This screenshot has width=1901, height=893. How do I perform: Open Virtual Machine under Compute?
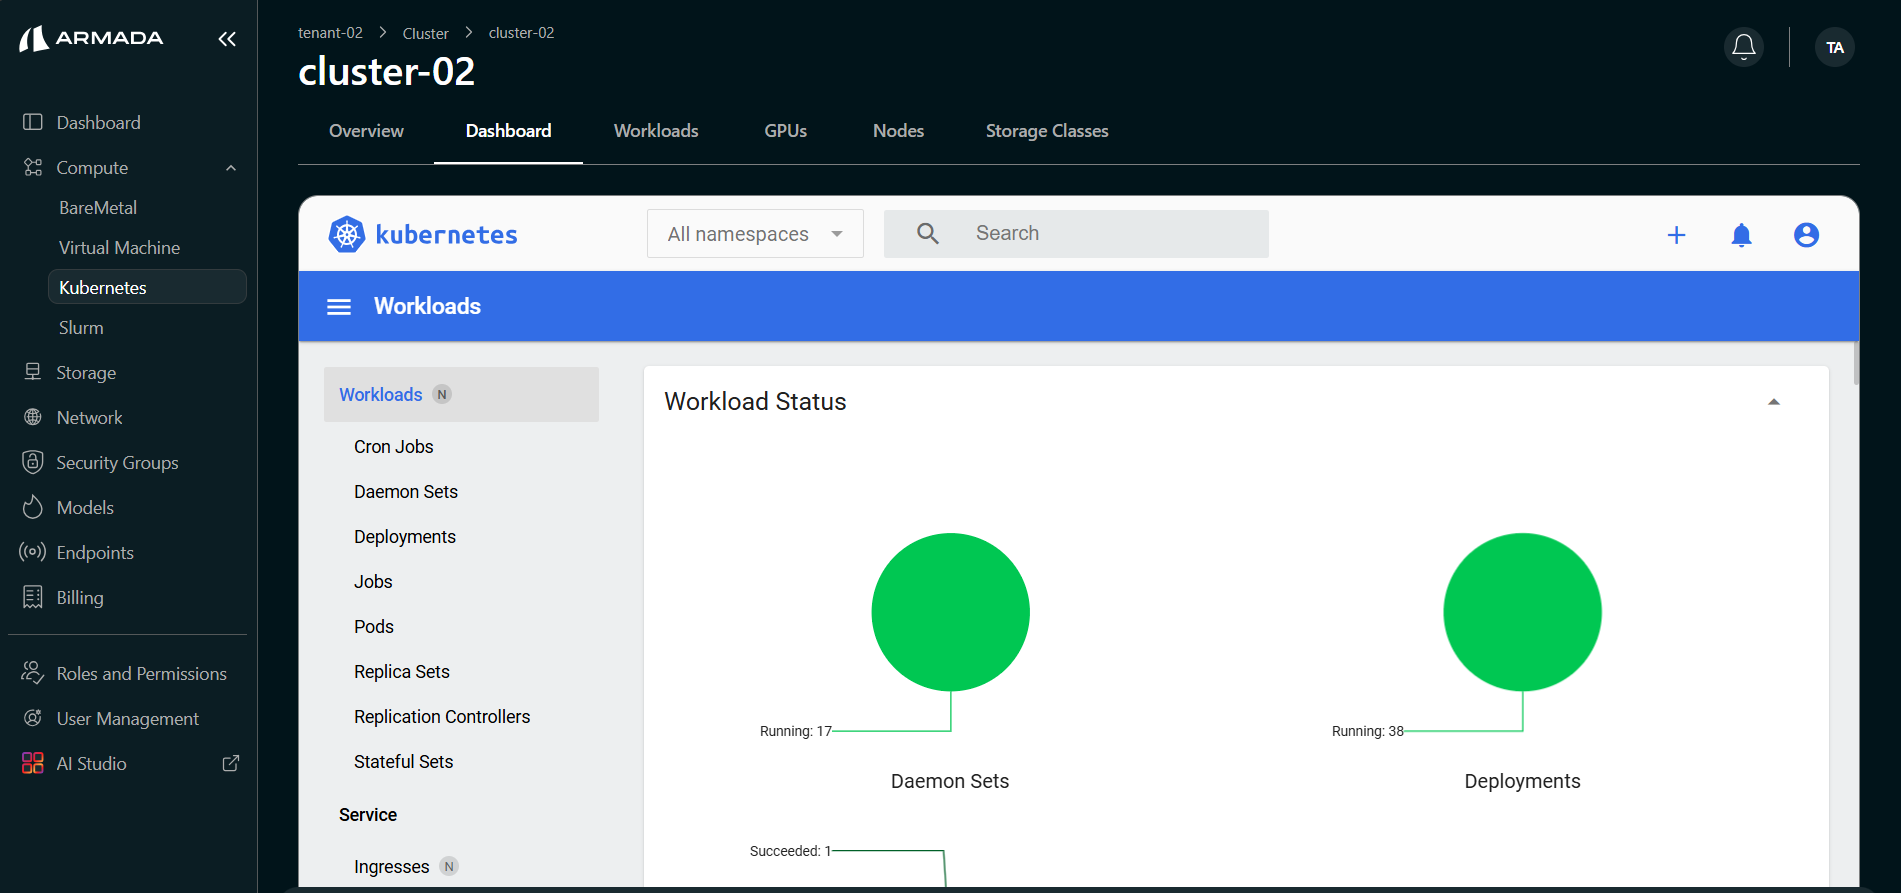pos(119,248)
